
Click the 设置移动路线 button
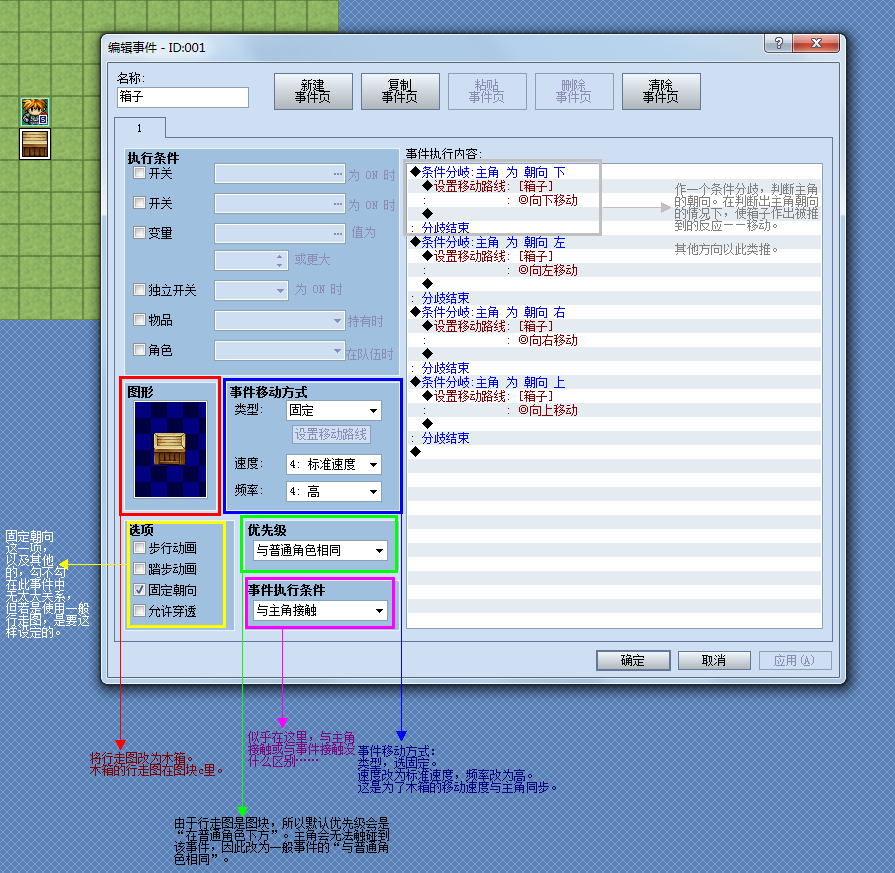click(x=331, y=435)
